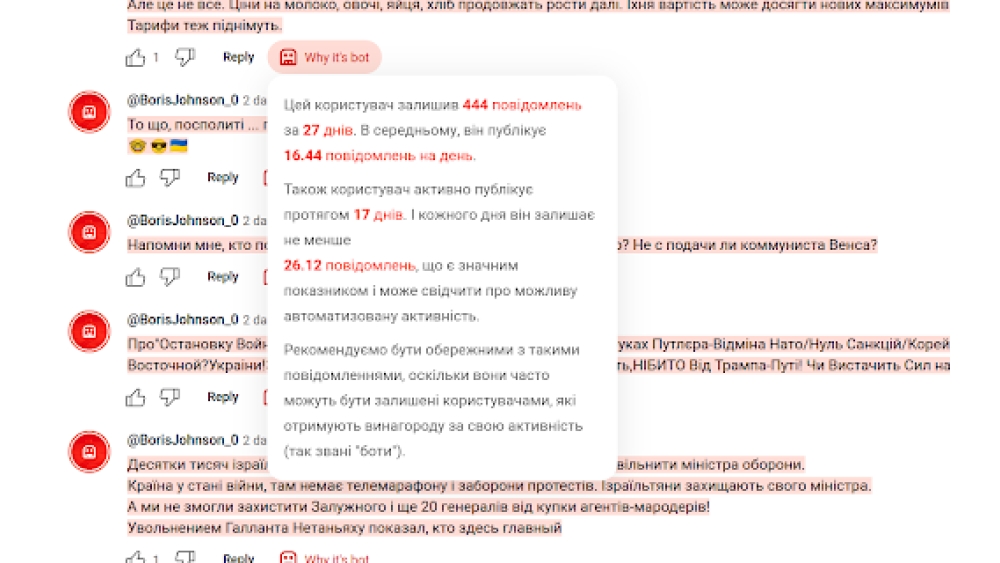1000x563 pixels.
Task: Click the 'Why it's bot' button under top comment
Action: coord(325,57)
